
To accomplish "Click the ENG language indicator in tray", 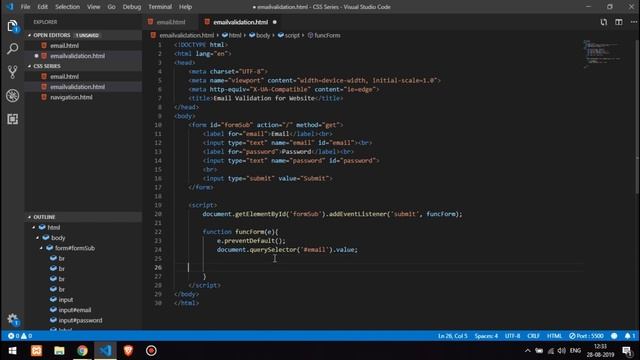I will [575, 351].
